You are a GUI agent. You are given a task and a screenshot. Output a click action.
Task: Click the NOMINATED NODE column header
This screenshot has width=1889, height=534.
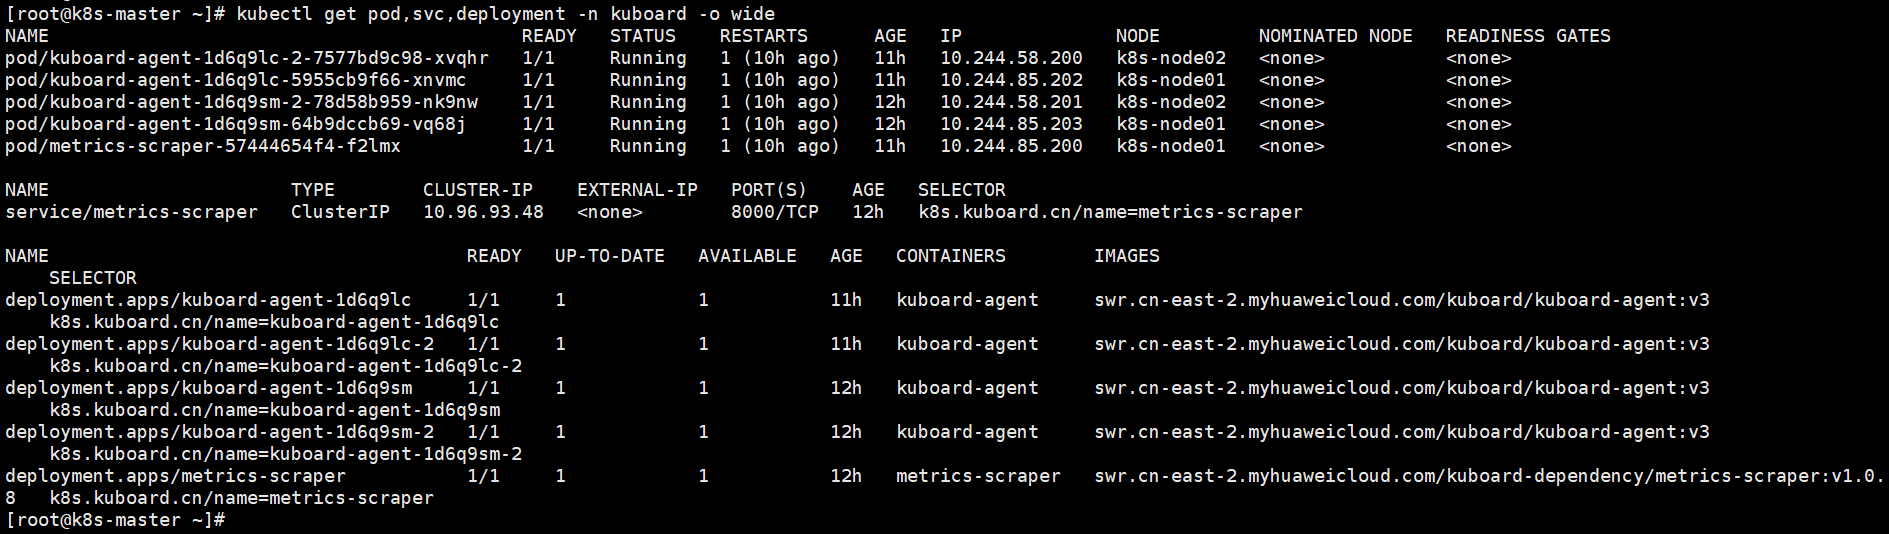1335,36
